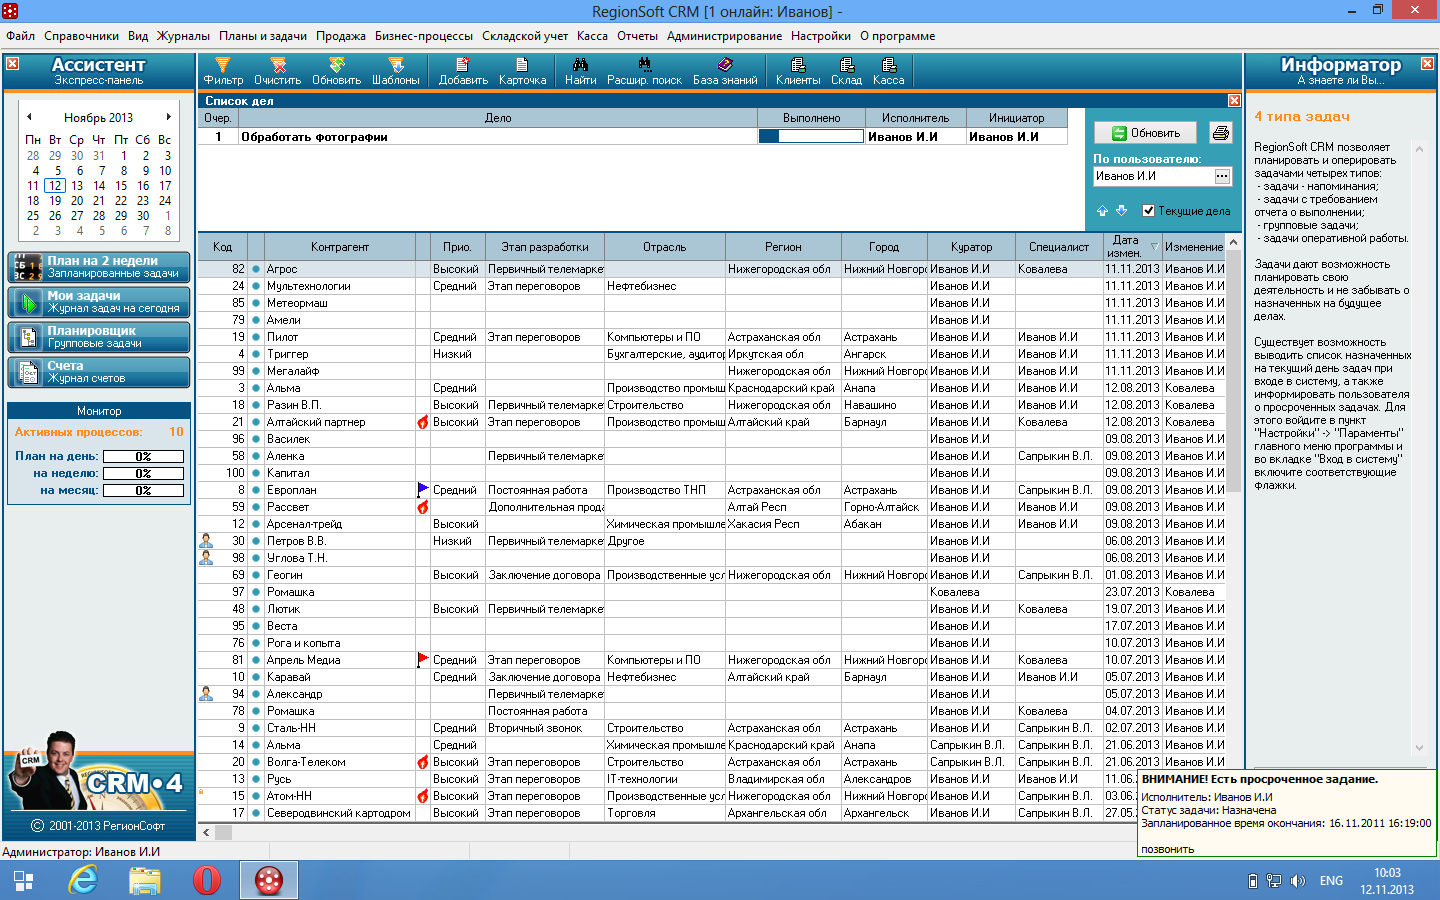Screen dimensions: 1440x900
Task: Click the позвонить link in notification
Action: [x=1168, y=849]
